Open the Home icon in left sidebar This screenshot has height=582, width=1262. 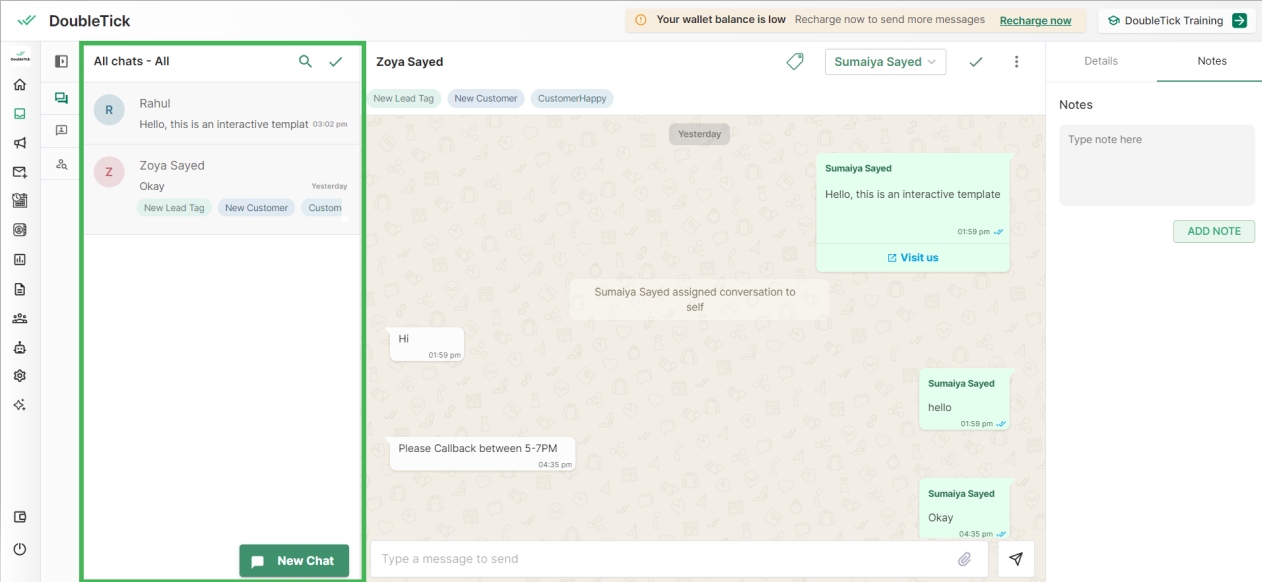[x=20, y=85]
